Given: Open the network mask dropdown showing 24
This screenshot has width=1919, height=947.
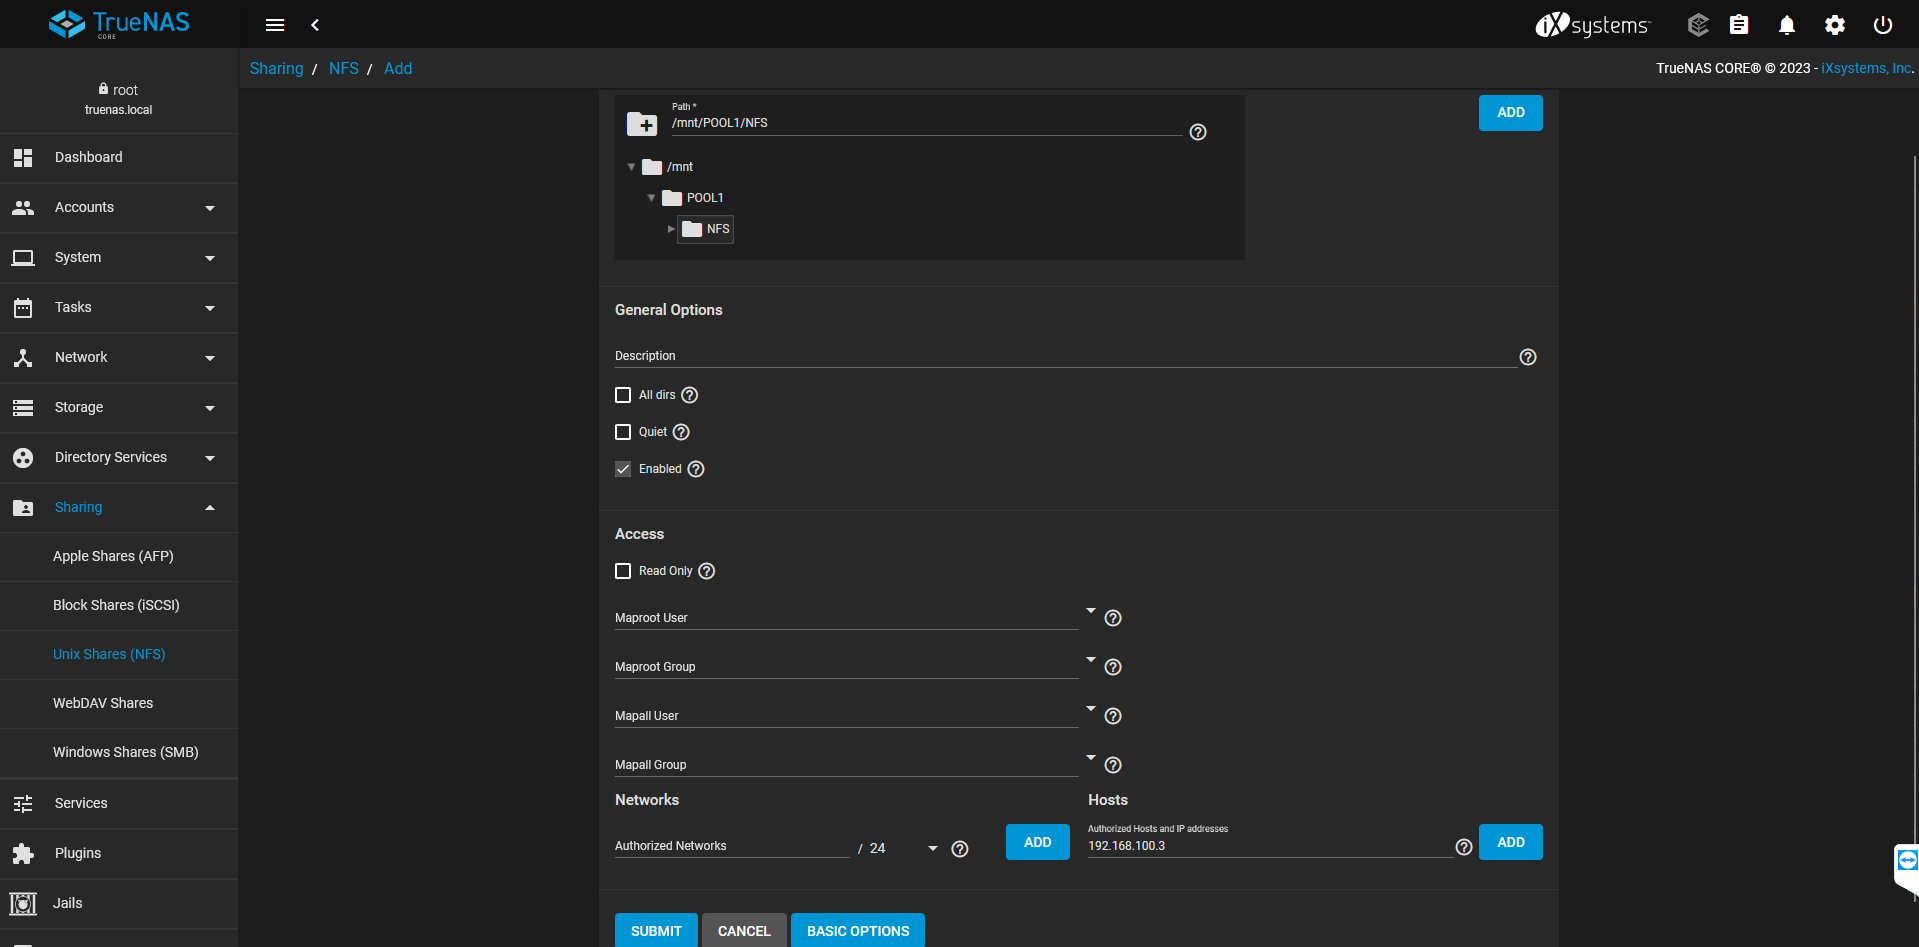Looking at the screenshot, I should pos(932,848).
